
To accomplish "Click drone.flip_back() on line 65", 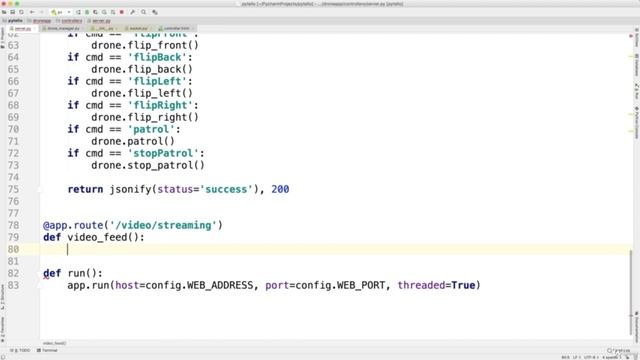I will tap(142, 69).
